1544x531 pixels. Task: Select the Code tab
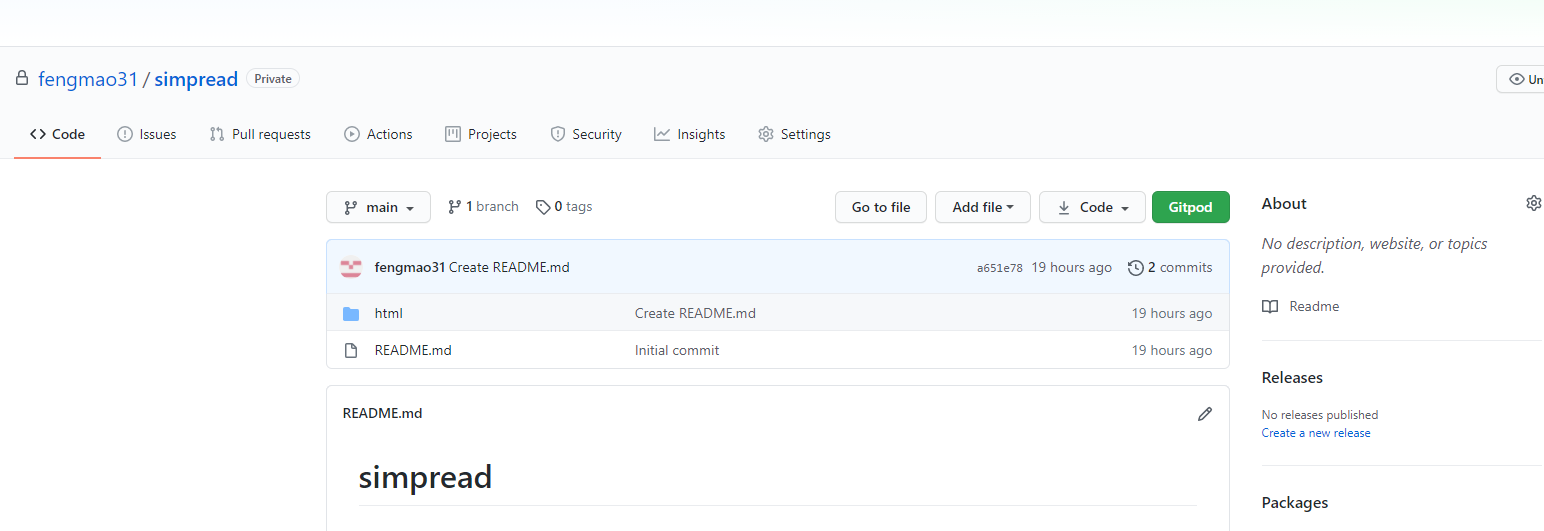(57, 134)
